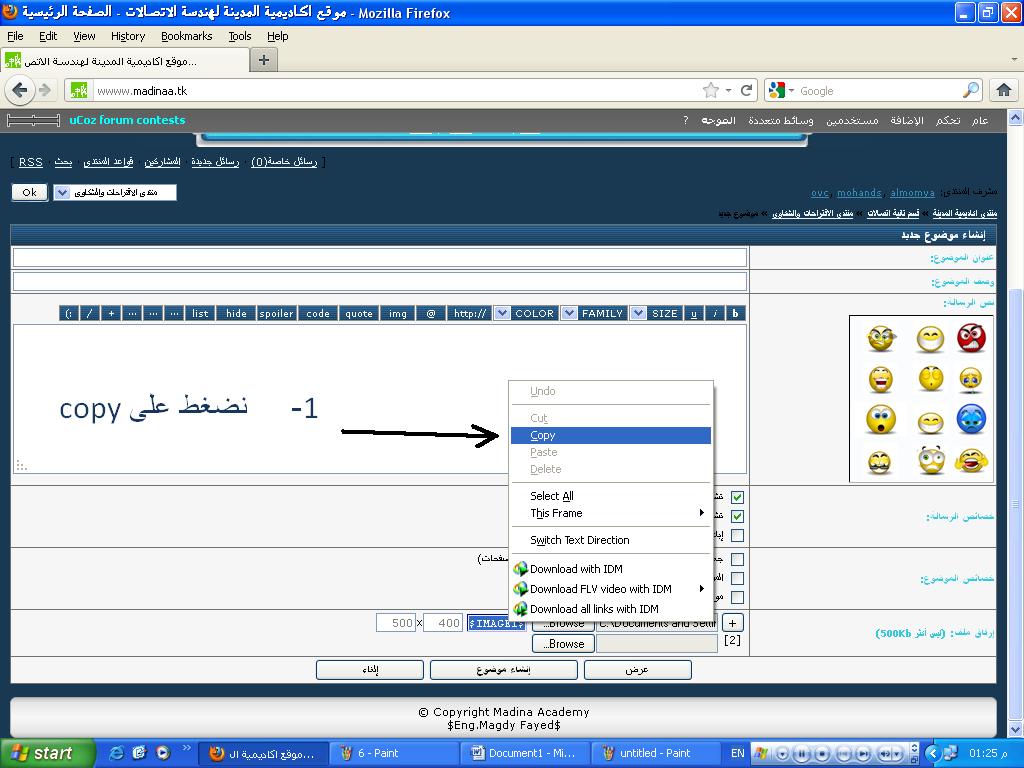Add another attachment with the + button
Image resolution: width=1024 pixels, height=768 pixels.
coord(733,624)
